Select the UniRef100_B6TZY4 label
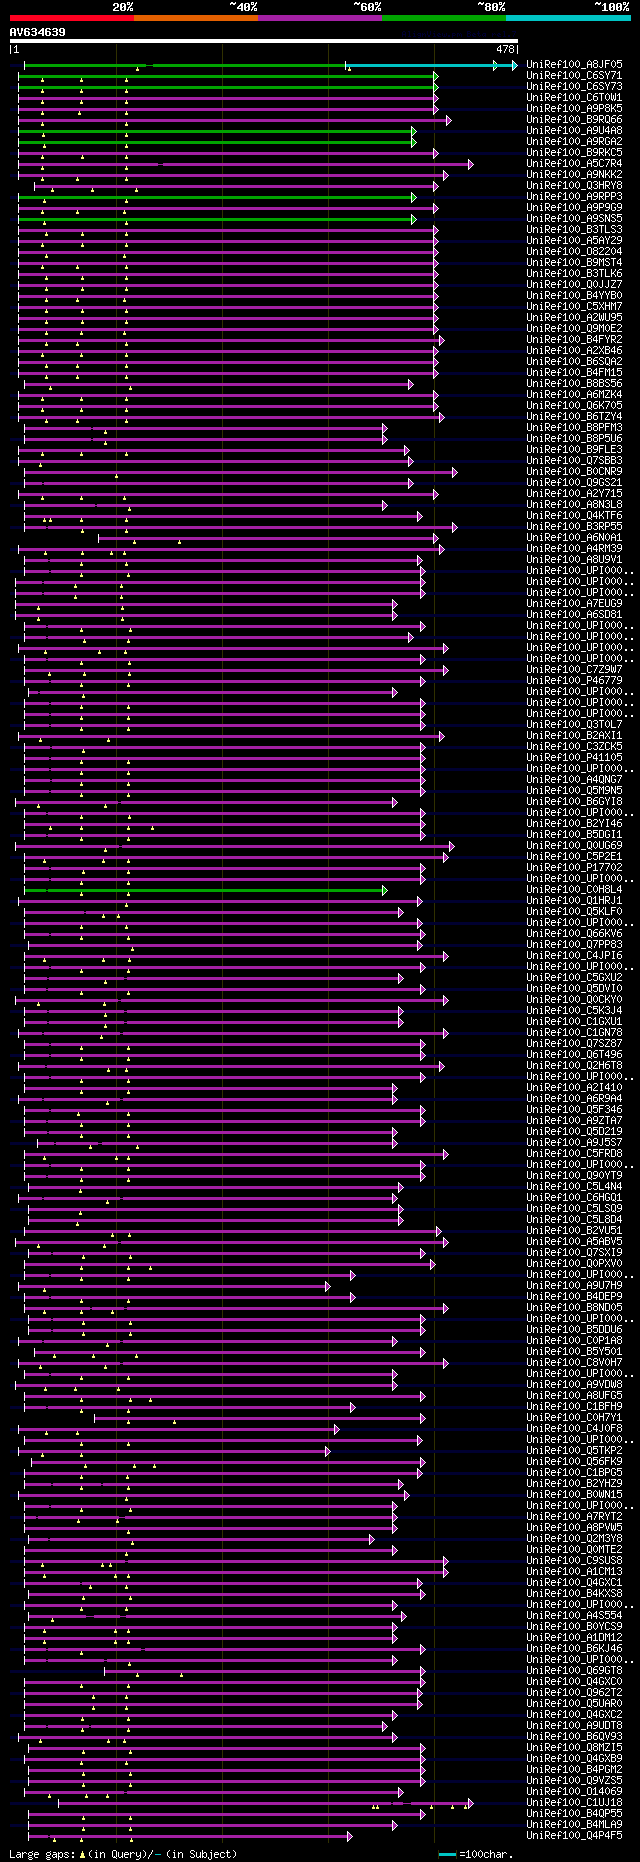This screenshot has width=640, height=1862. 574,416
